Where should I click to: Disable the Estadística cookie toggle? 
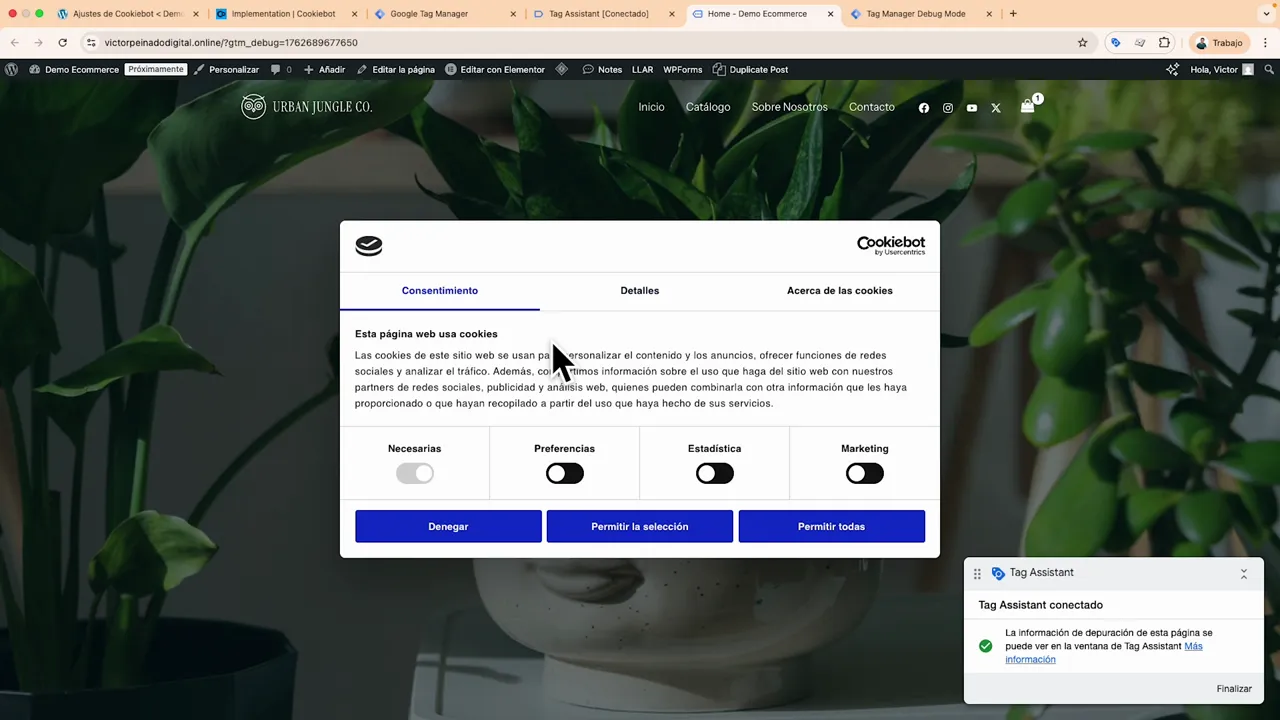pyautogui.click(x=714, y=473)
